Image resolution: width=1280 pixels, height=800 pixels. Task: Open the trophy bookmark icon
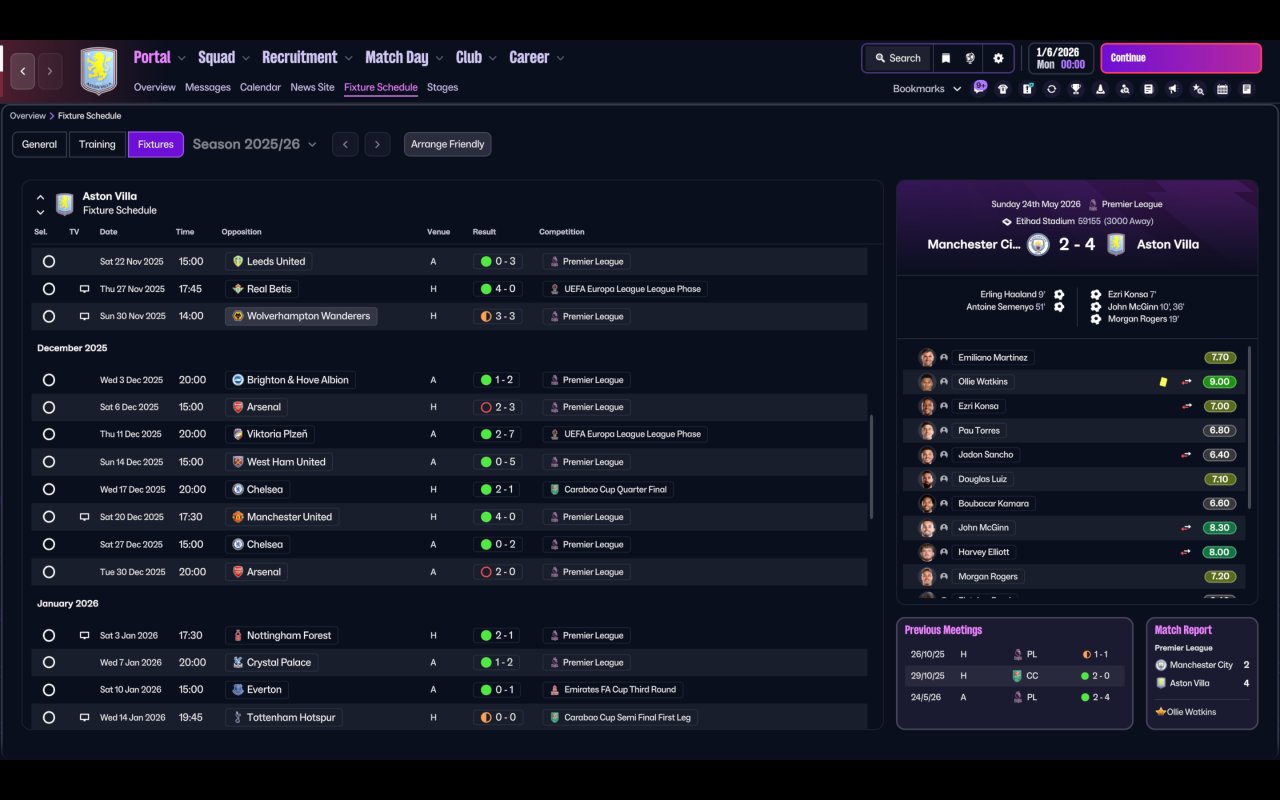coord(1076,89)
